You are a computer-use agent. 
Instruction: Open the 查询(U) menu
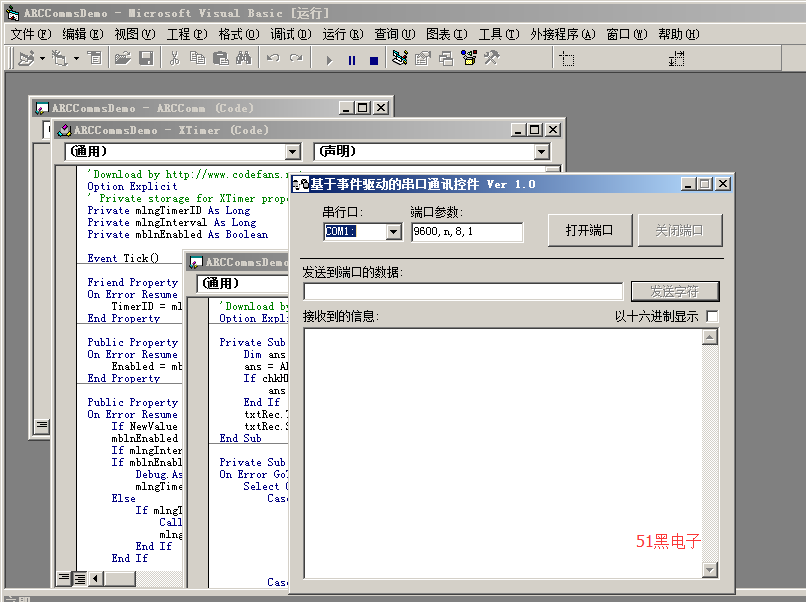point(394,34)
